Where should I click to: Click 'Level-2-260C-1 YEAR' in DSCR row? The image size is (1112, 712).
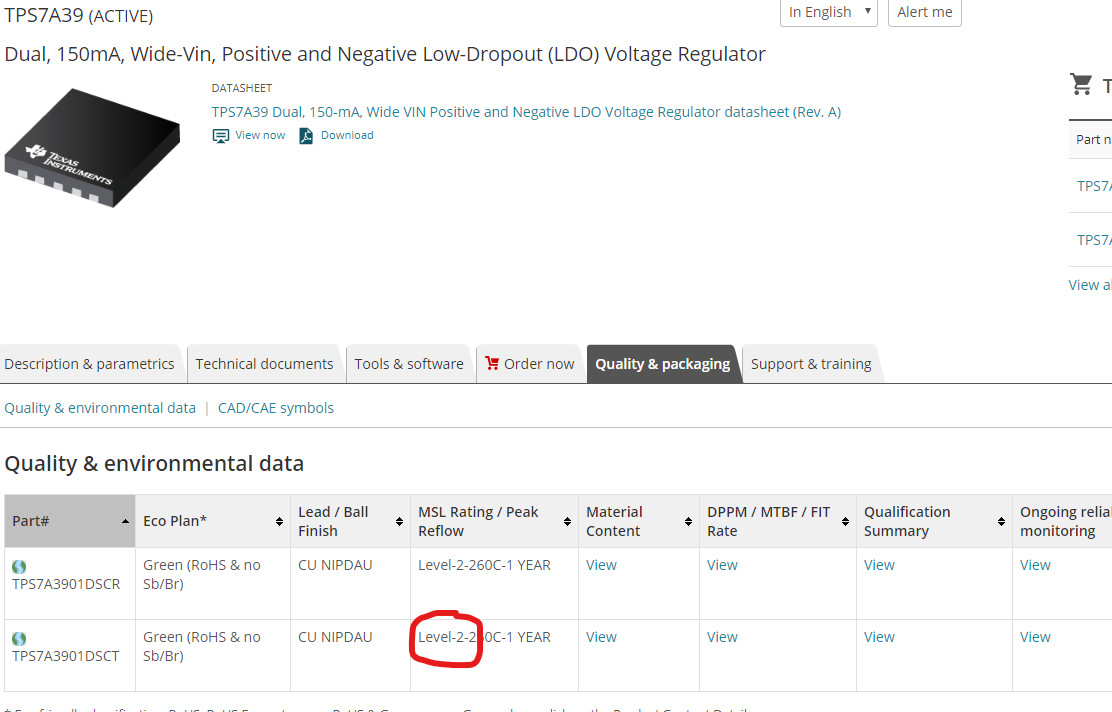484,565
